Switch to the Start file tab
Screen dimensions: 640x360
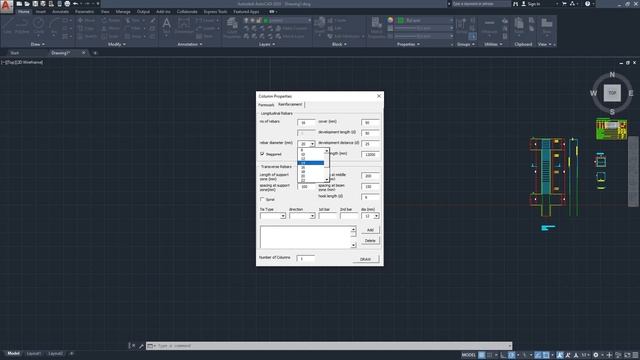tap(15, 53)
